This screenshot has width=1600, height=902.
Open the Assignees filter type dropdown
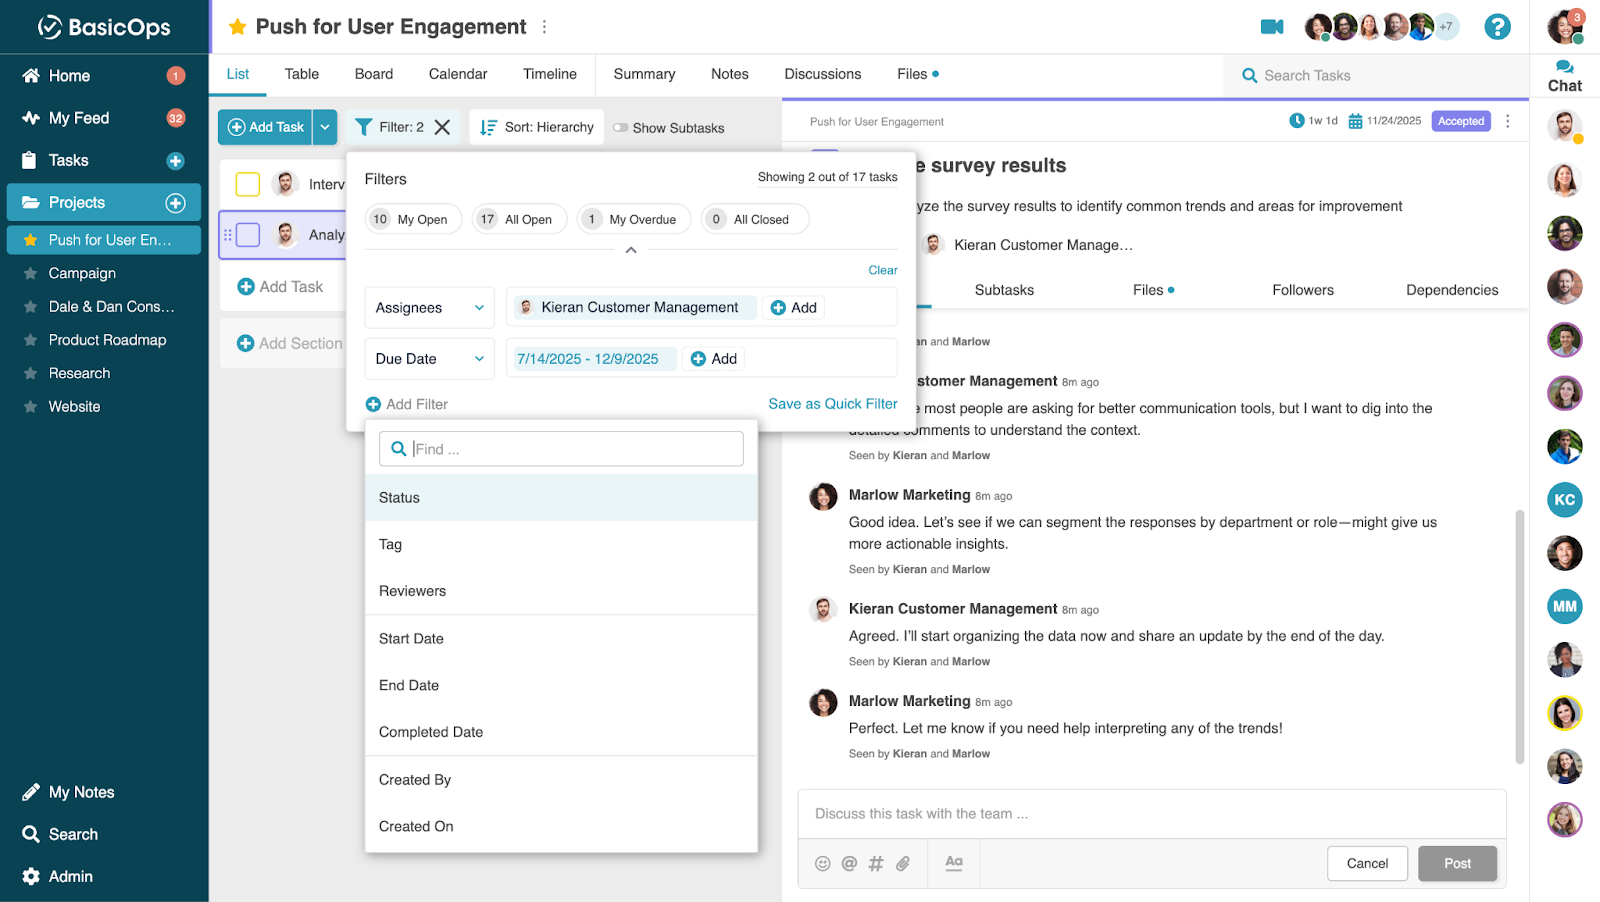tap(429, 308)
